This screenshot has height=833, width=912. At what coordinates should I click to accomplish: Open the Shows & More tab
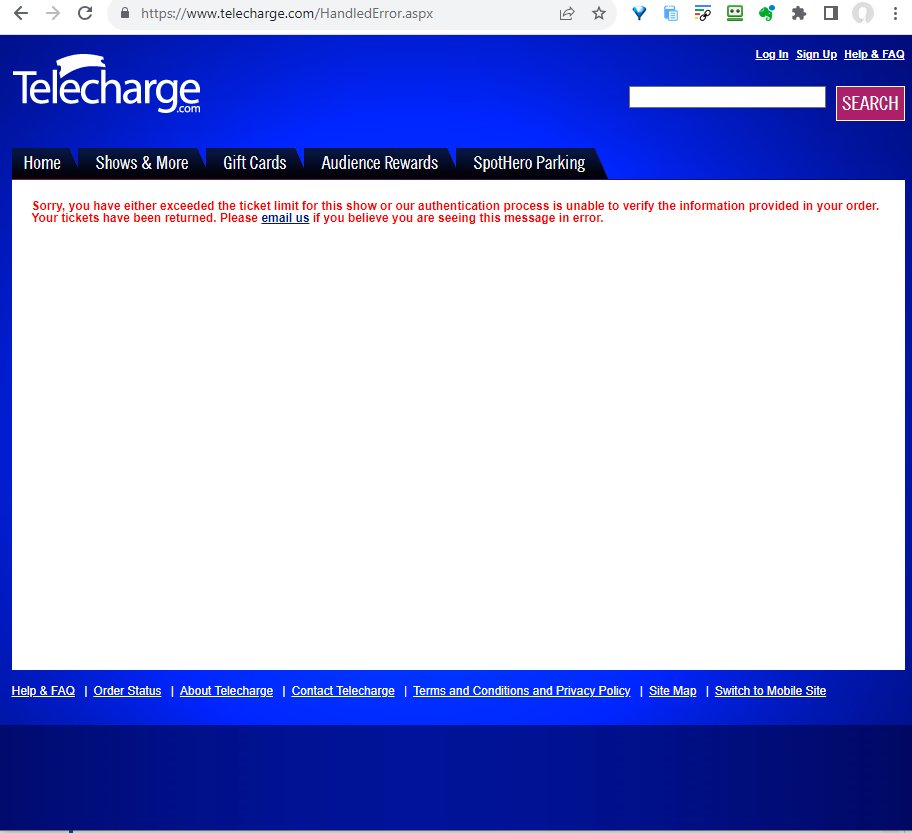141,163
